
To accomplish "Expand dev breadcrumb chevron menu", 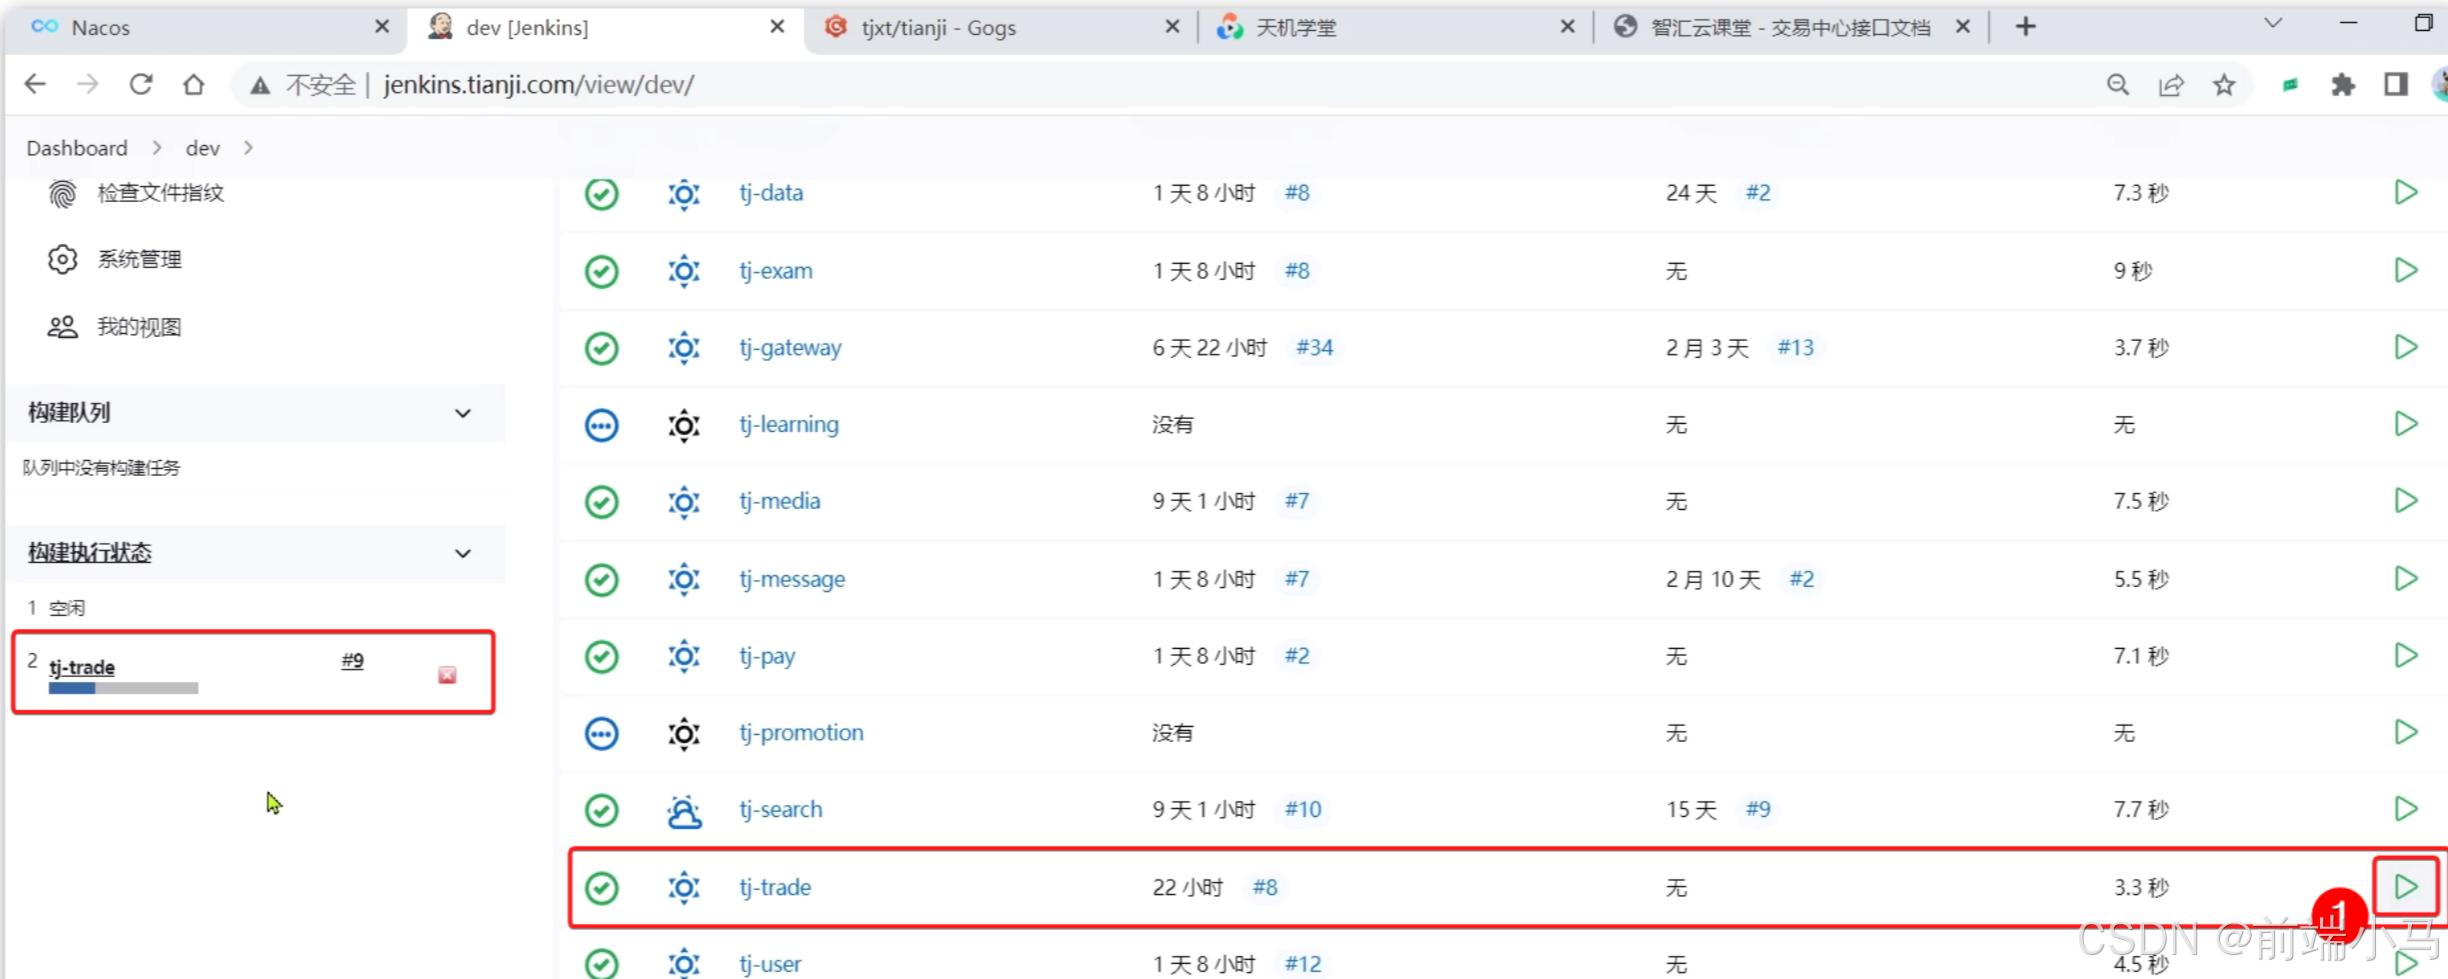I will click(x=248, y=148).
